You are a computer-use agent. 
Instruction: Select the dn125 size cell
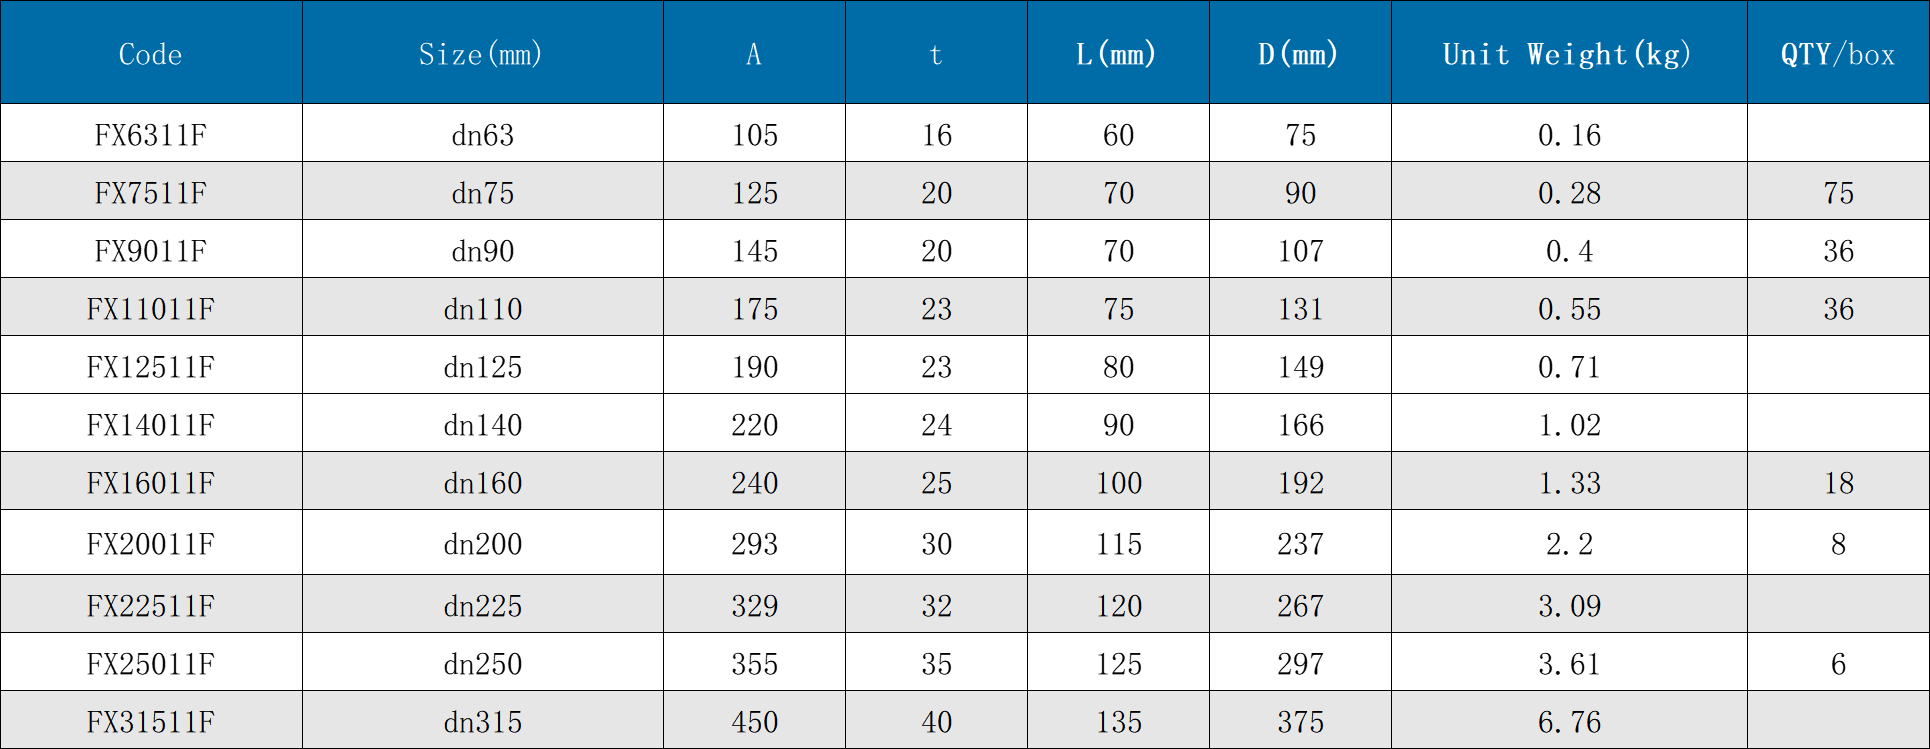tap(482, 367)
